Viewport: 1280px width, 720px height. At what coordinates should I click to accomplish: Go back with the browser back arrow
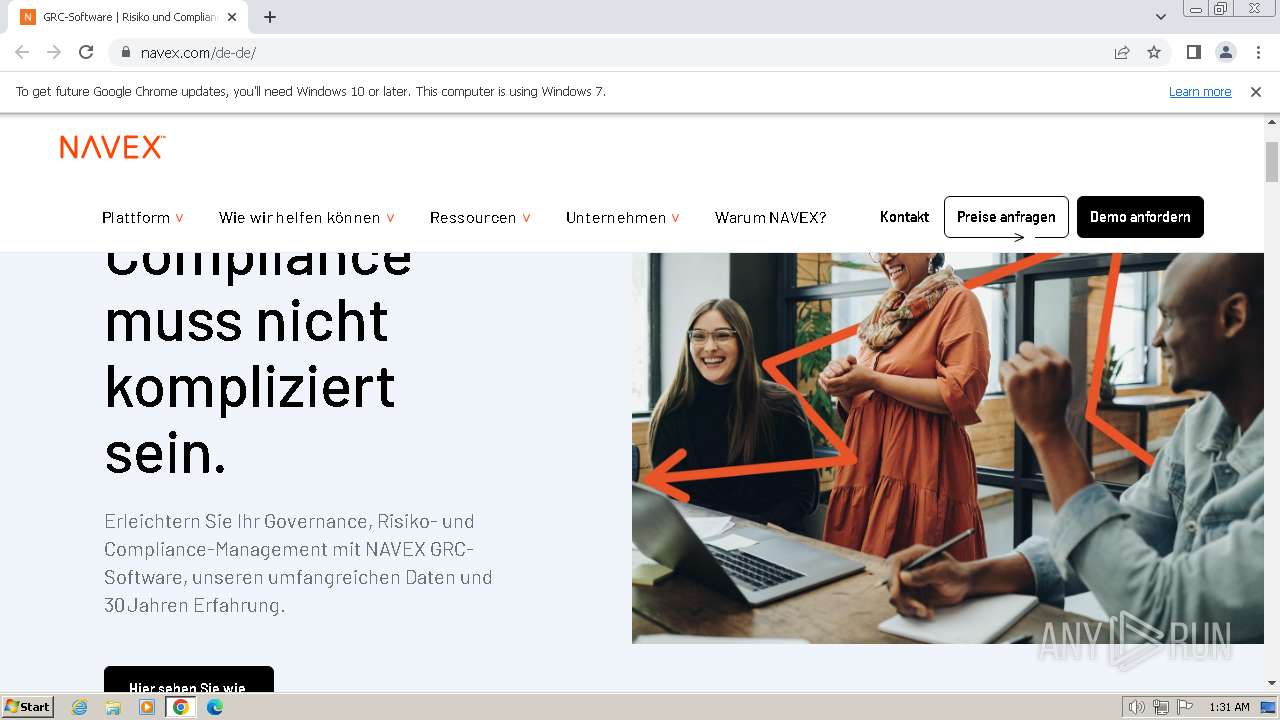pos(22,52)
